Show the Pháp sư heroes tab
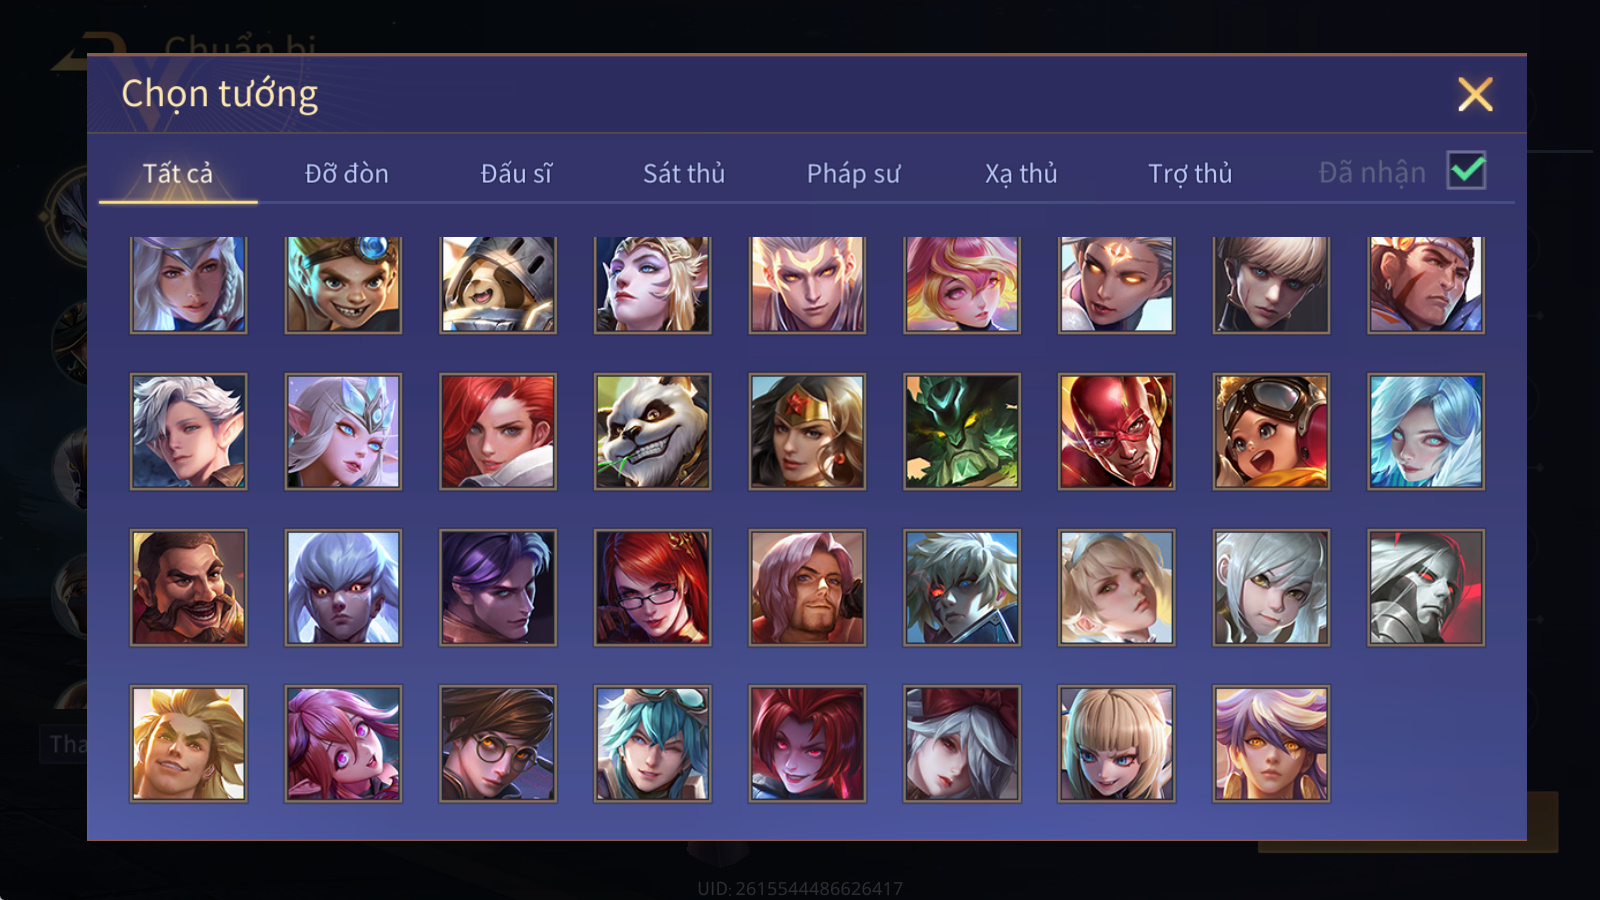 click(x=853, y=173)
